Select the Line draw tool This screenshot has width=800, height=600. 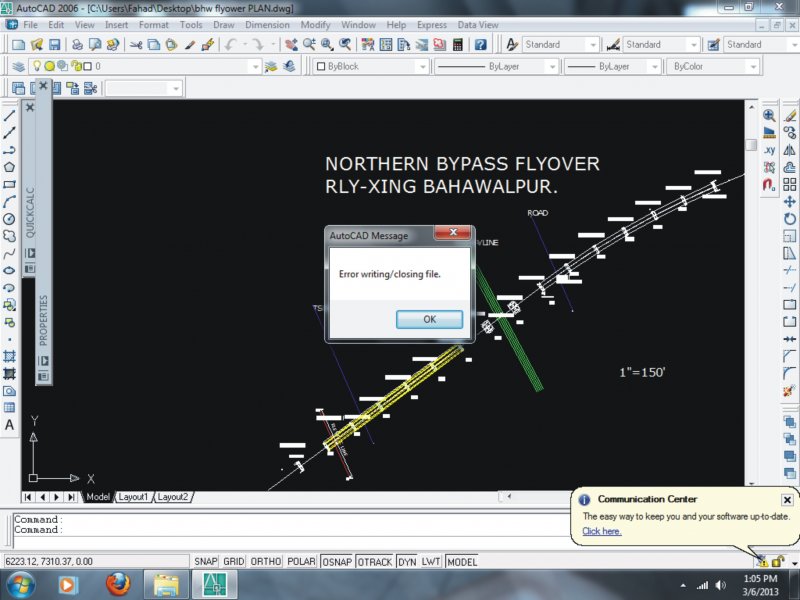[x=9, y=116]
